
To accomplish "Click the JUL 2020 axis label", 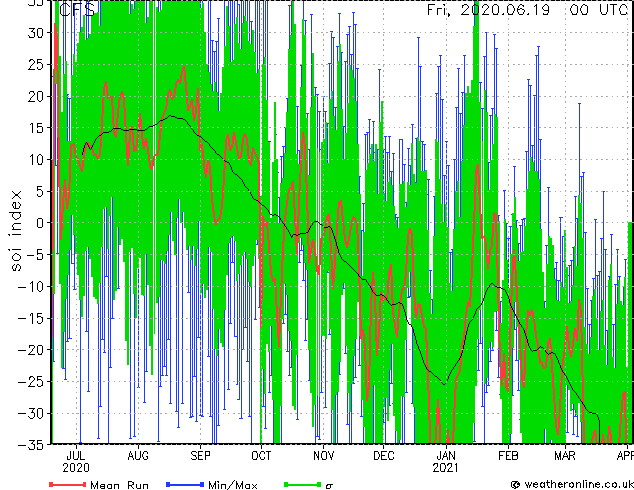I will click(x=76, y=462).
